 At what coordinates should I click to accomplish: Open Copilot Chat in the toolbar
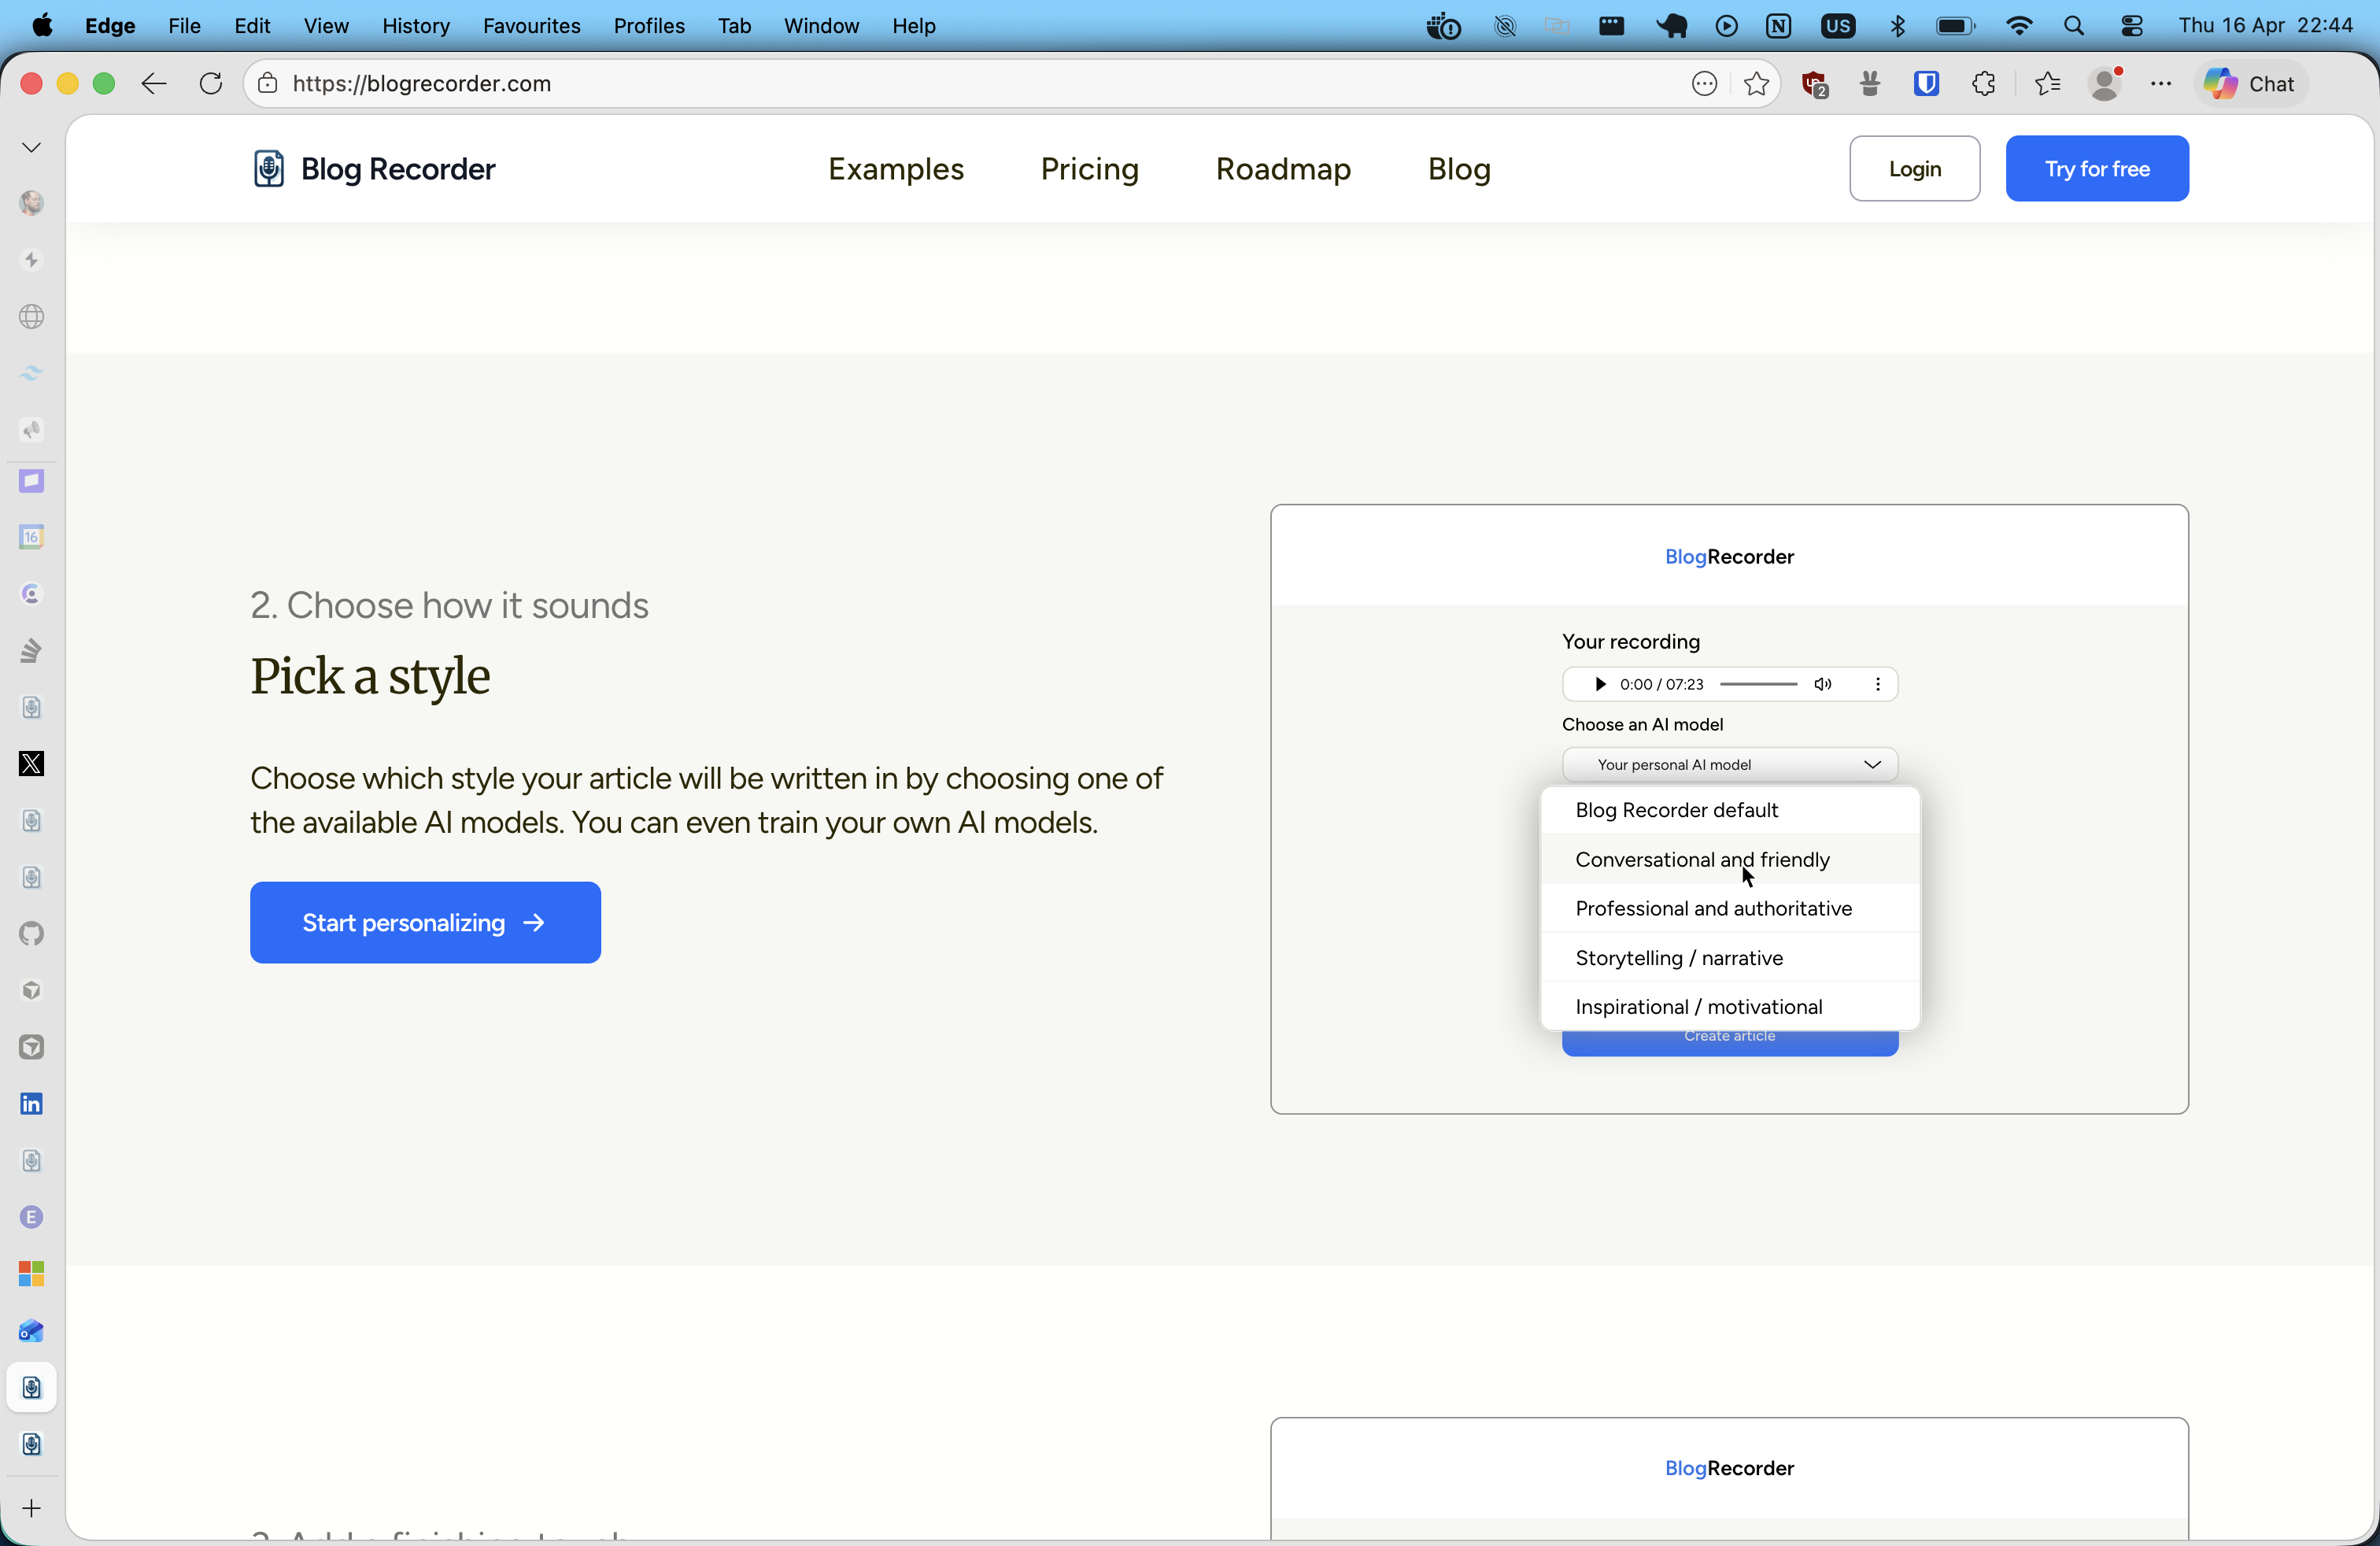coord(2250,84)
